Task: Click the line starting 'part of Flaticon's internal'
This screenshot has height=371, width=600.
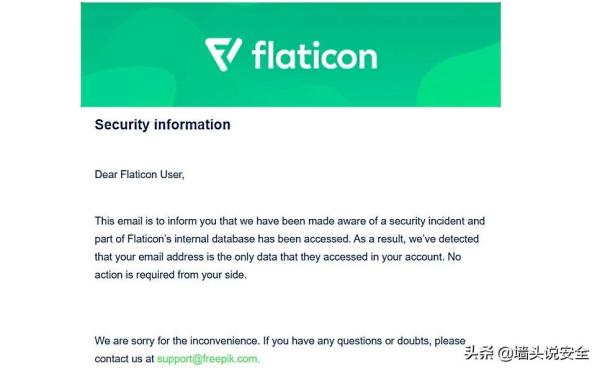Action: coord(287,239)
